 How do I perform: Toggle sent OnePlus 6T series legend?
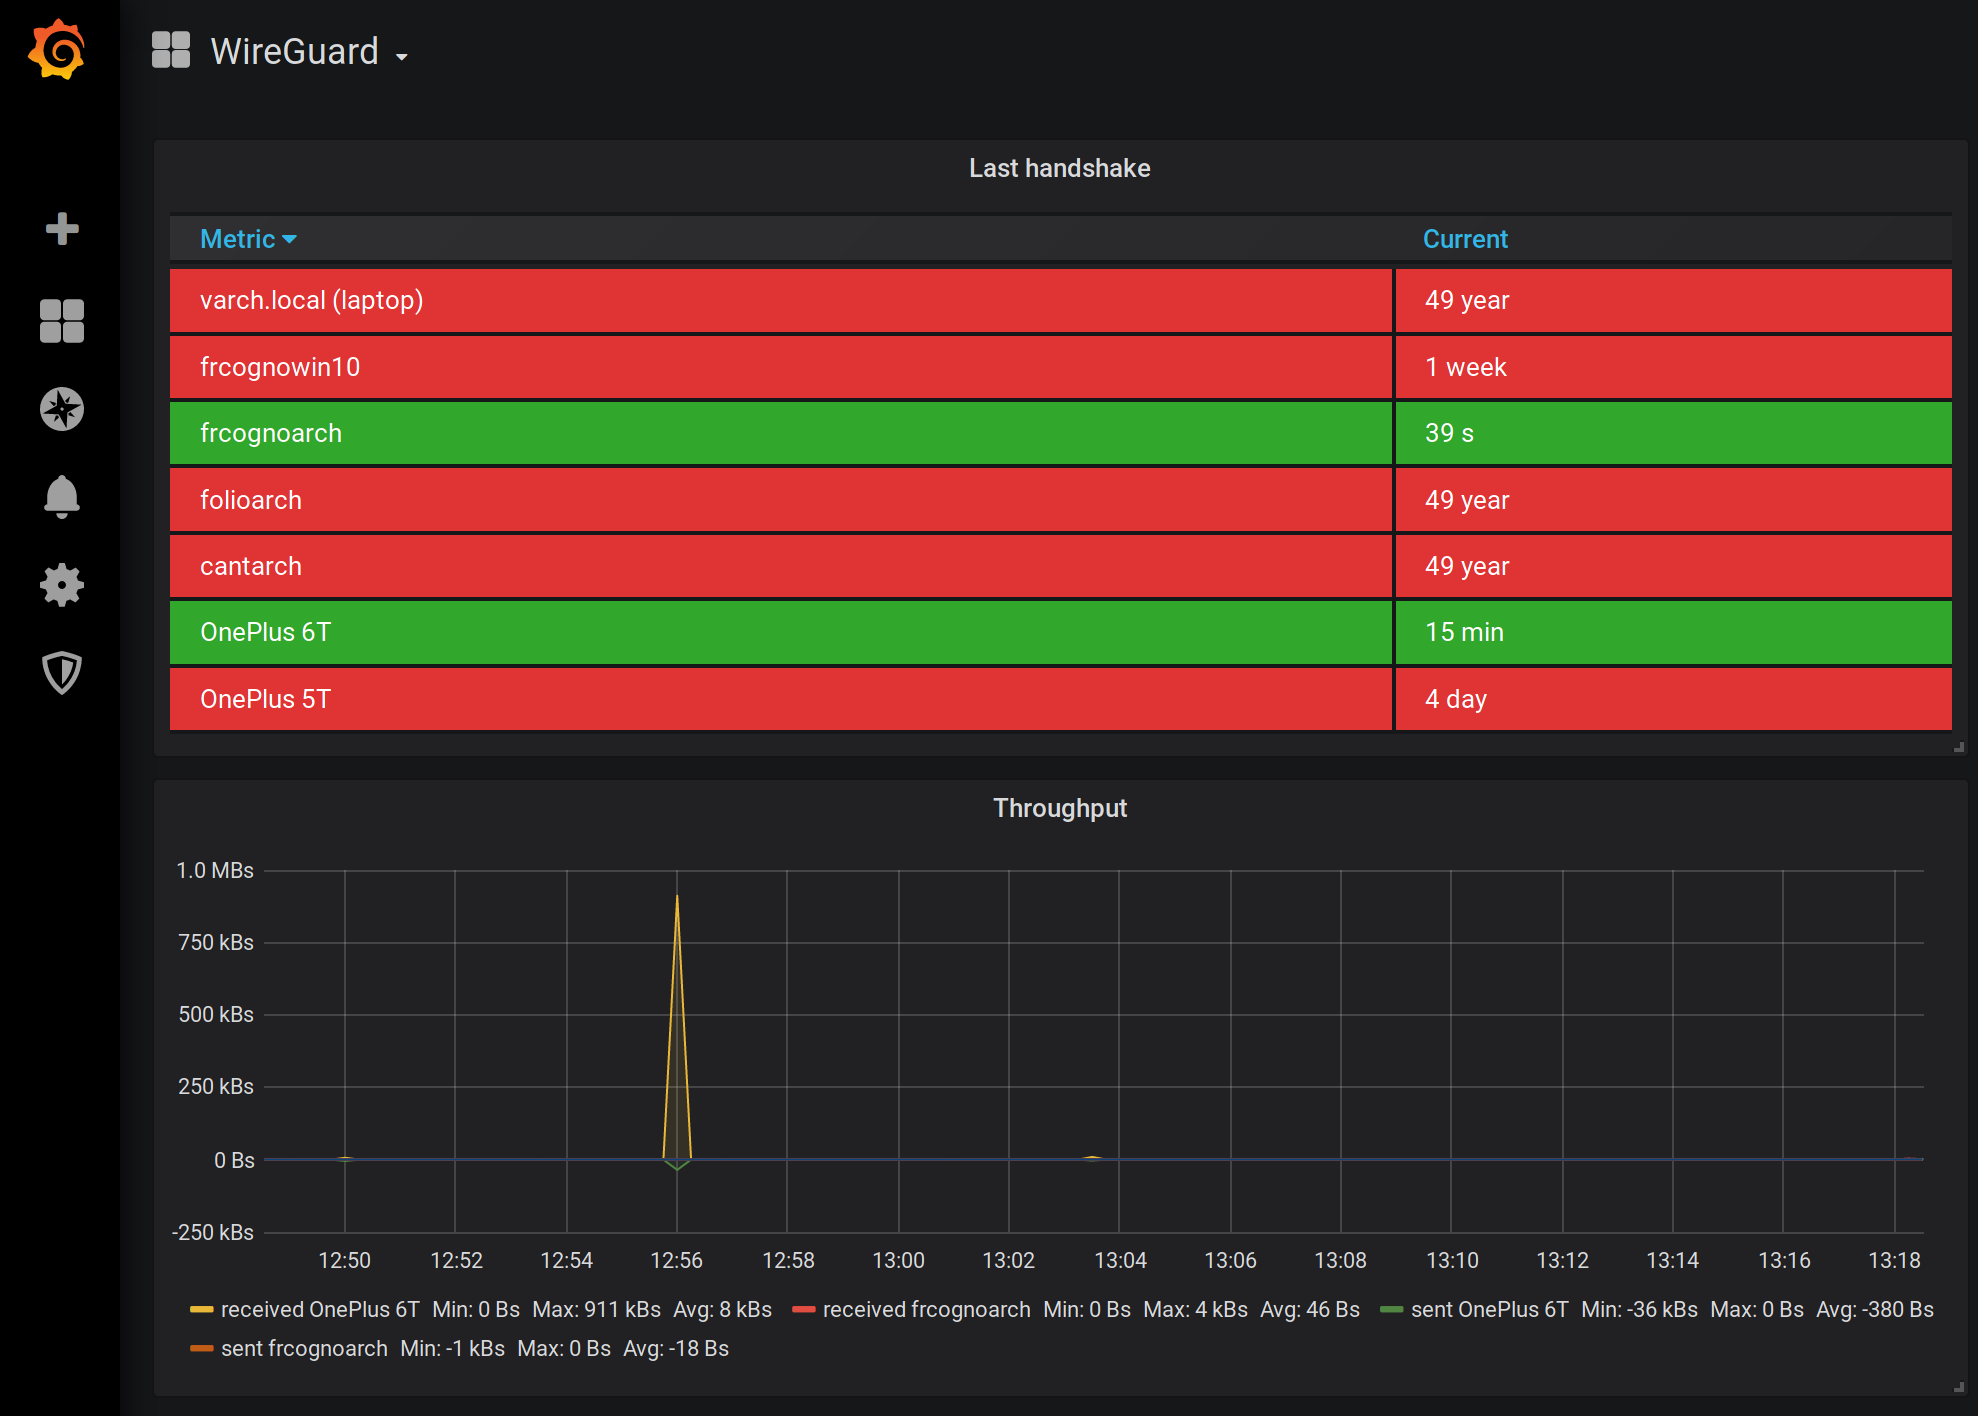point(1489,1309)
